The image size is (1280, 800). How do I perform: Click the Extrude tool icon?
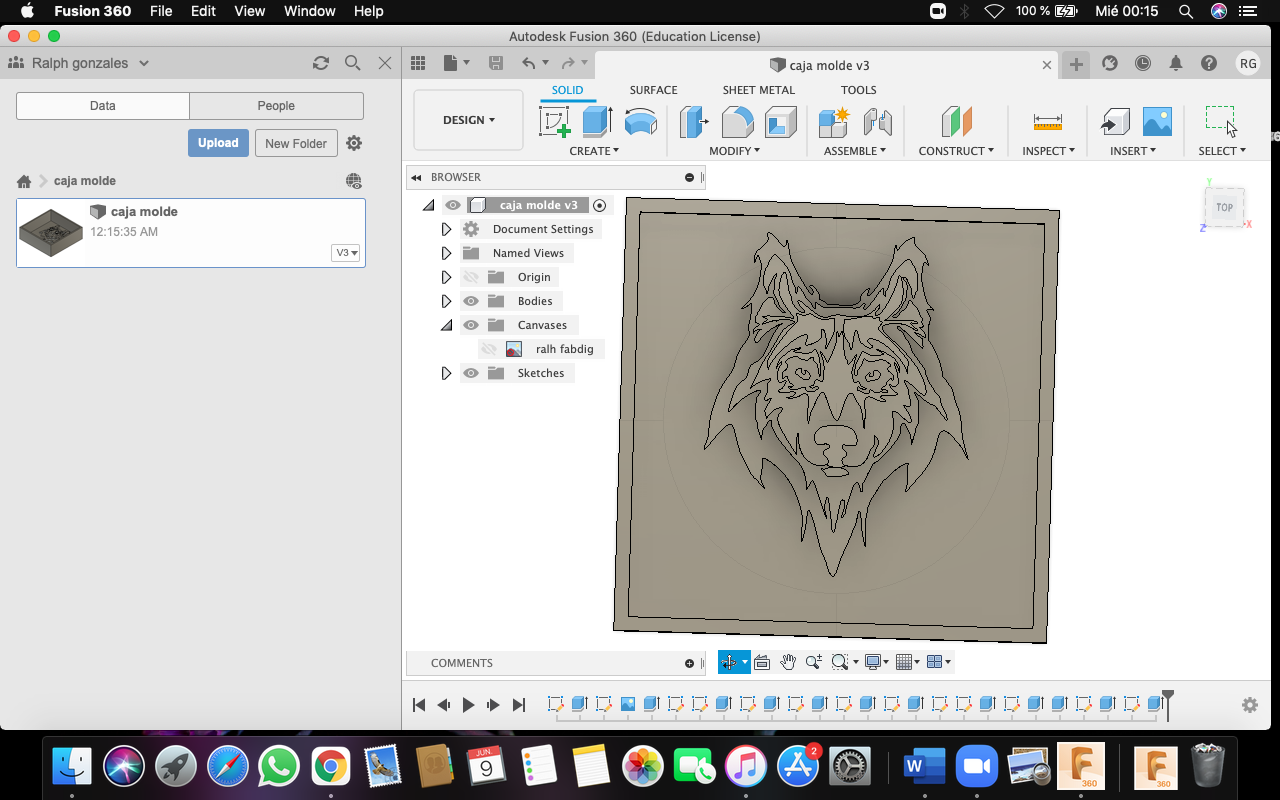click(x=597, y=122)
